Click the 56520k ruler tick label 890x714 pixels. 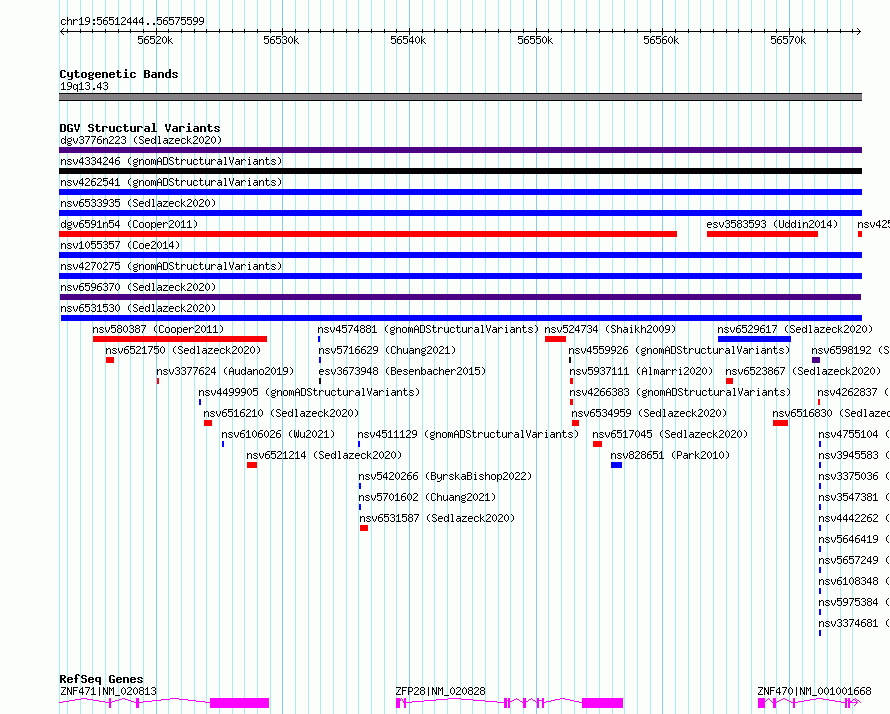point(155,40)
